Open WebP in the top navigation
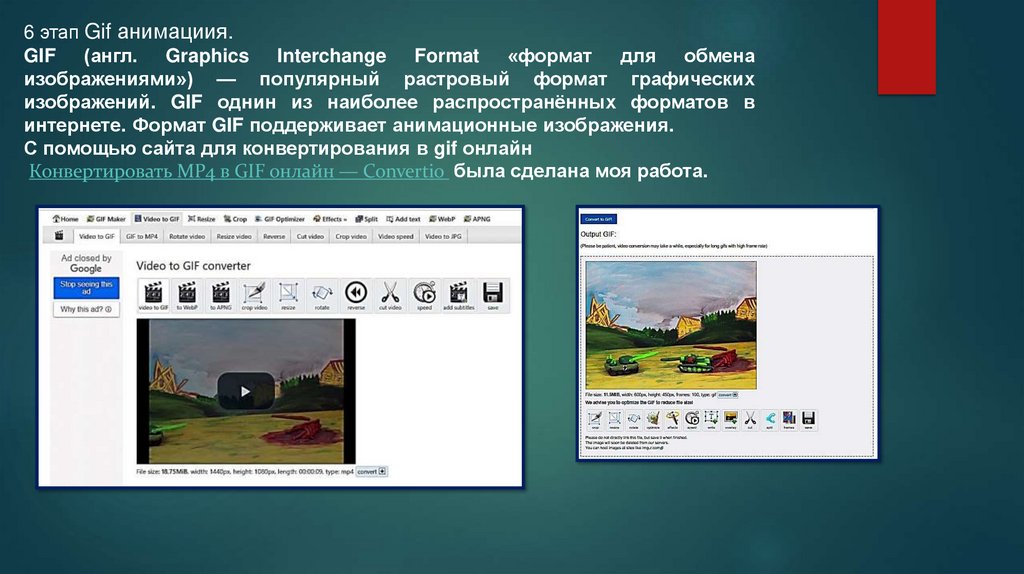This screenshot has height=574, width=1024. 442,219
